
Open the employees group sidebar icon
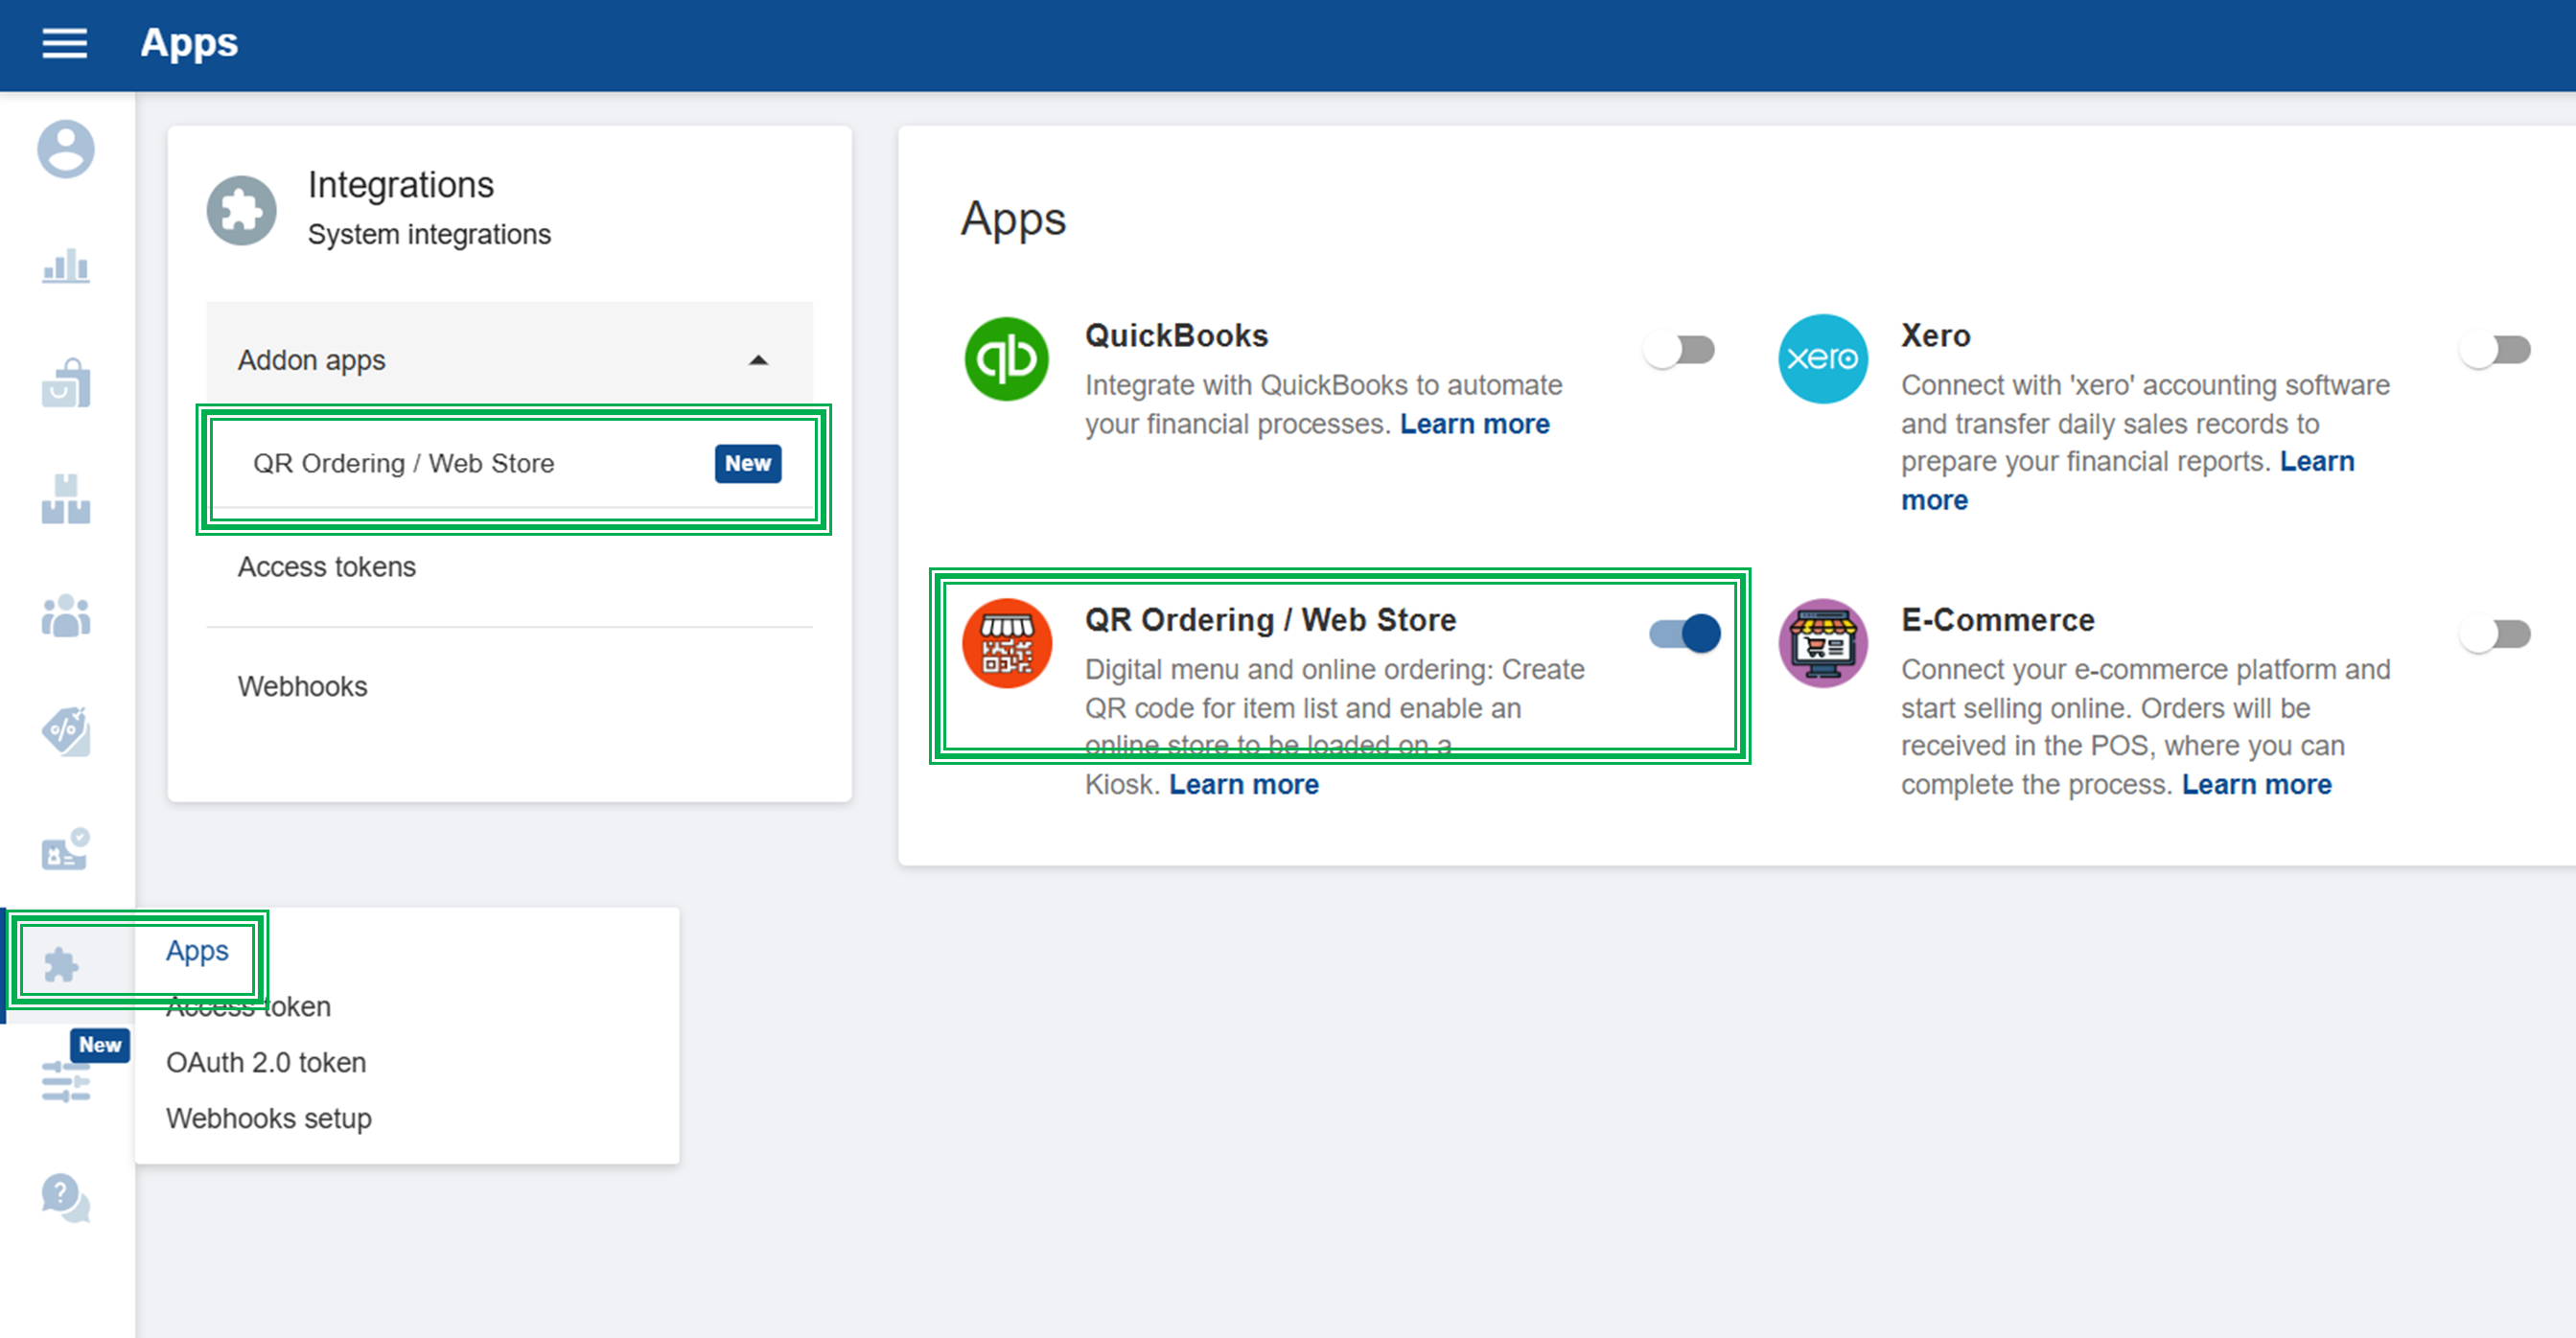coord(66,615)
